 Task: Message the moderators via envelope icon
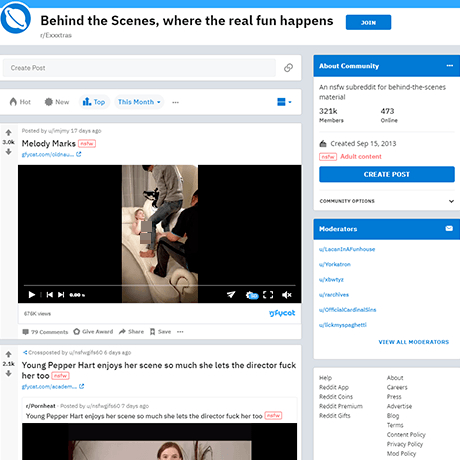[x=449, y=229]
